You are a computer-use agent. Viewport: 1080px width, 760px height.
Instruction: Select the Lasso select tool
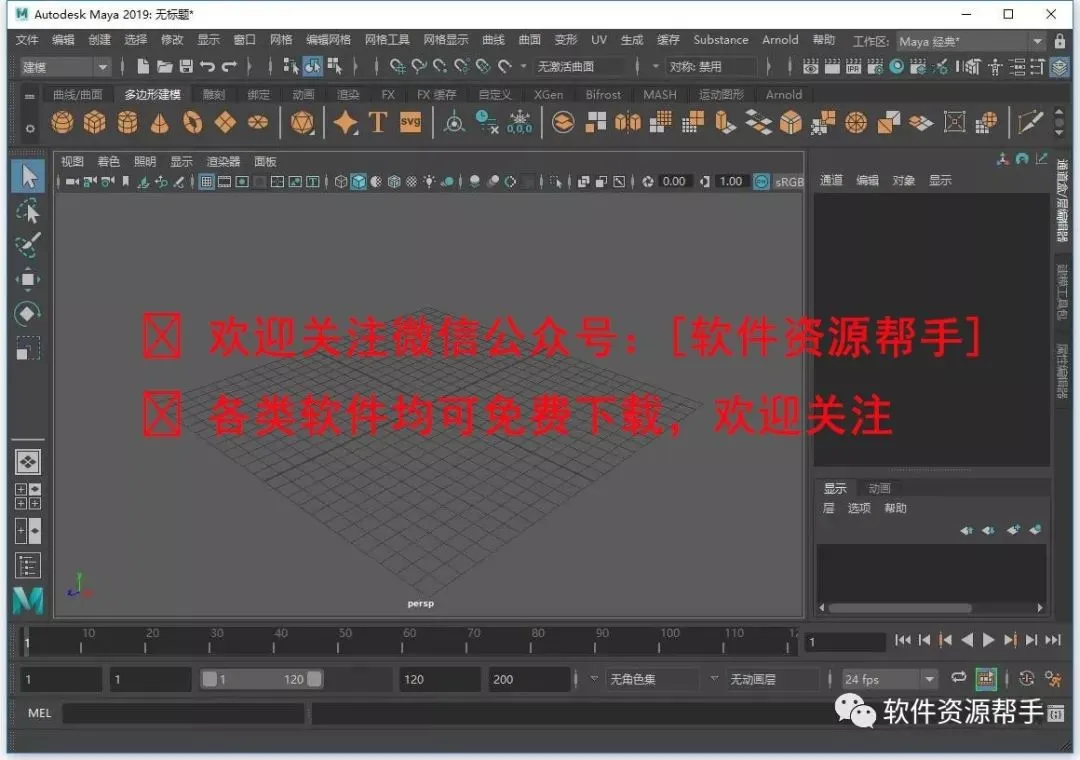click(x=28, y=211)
